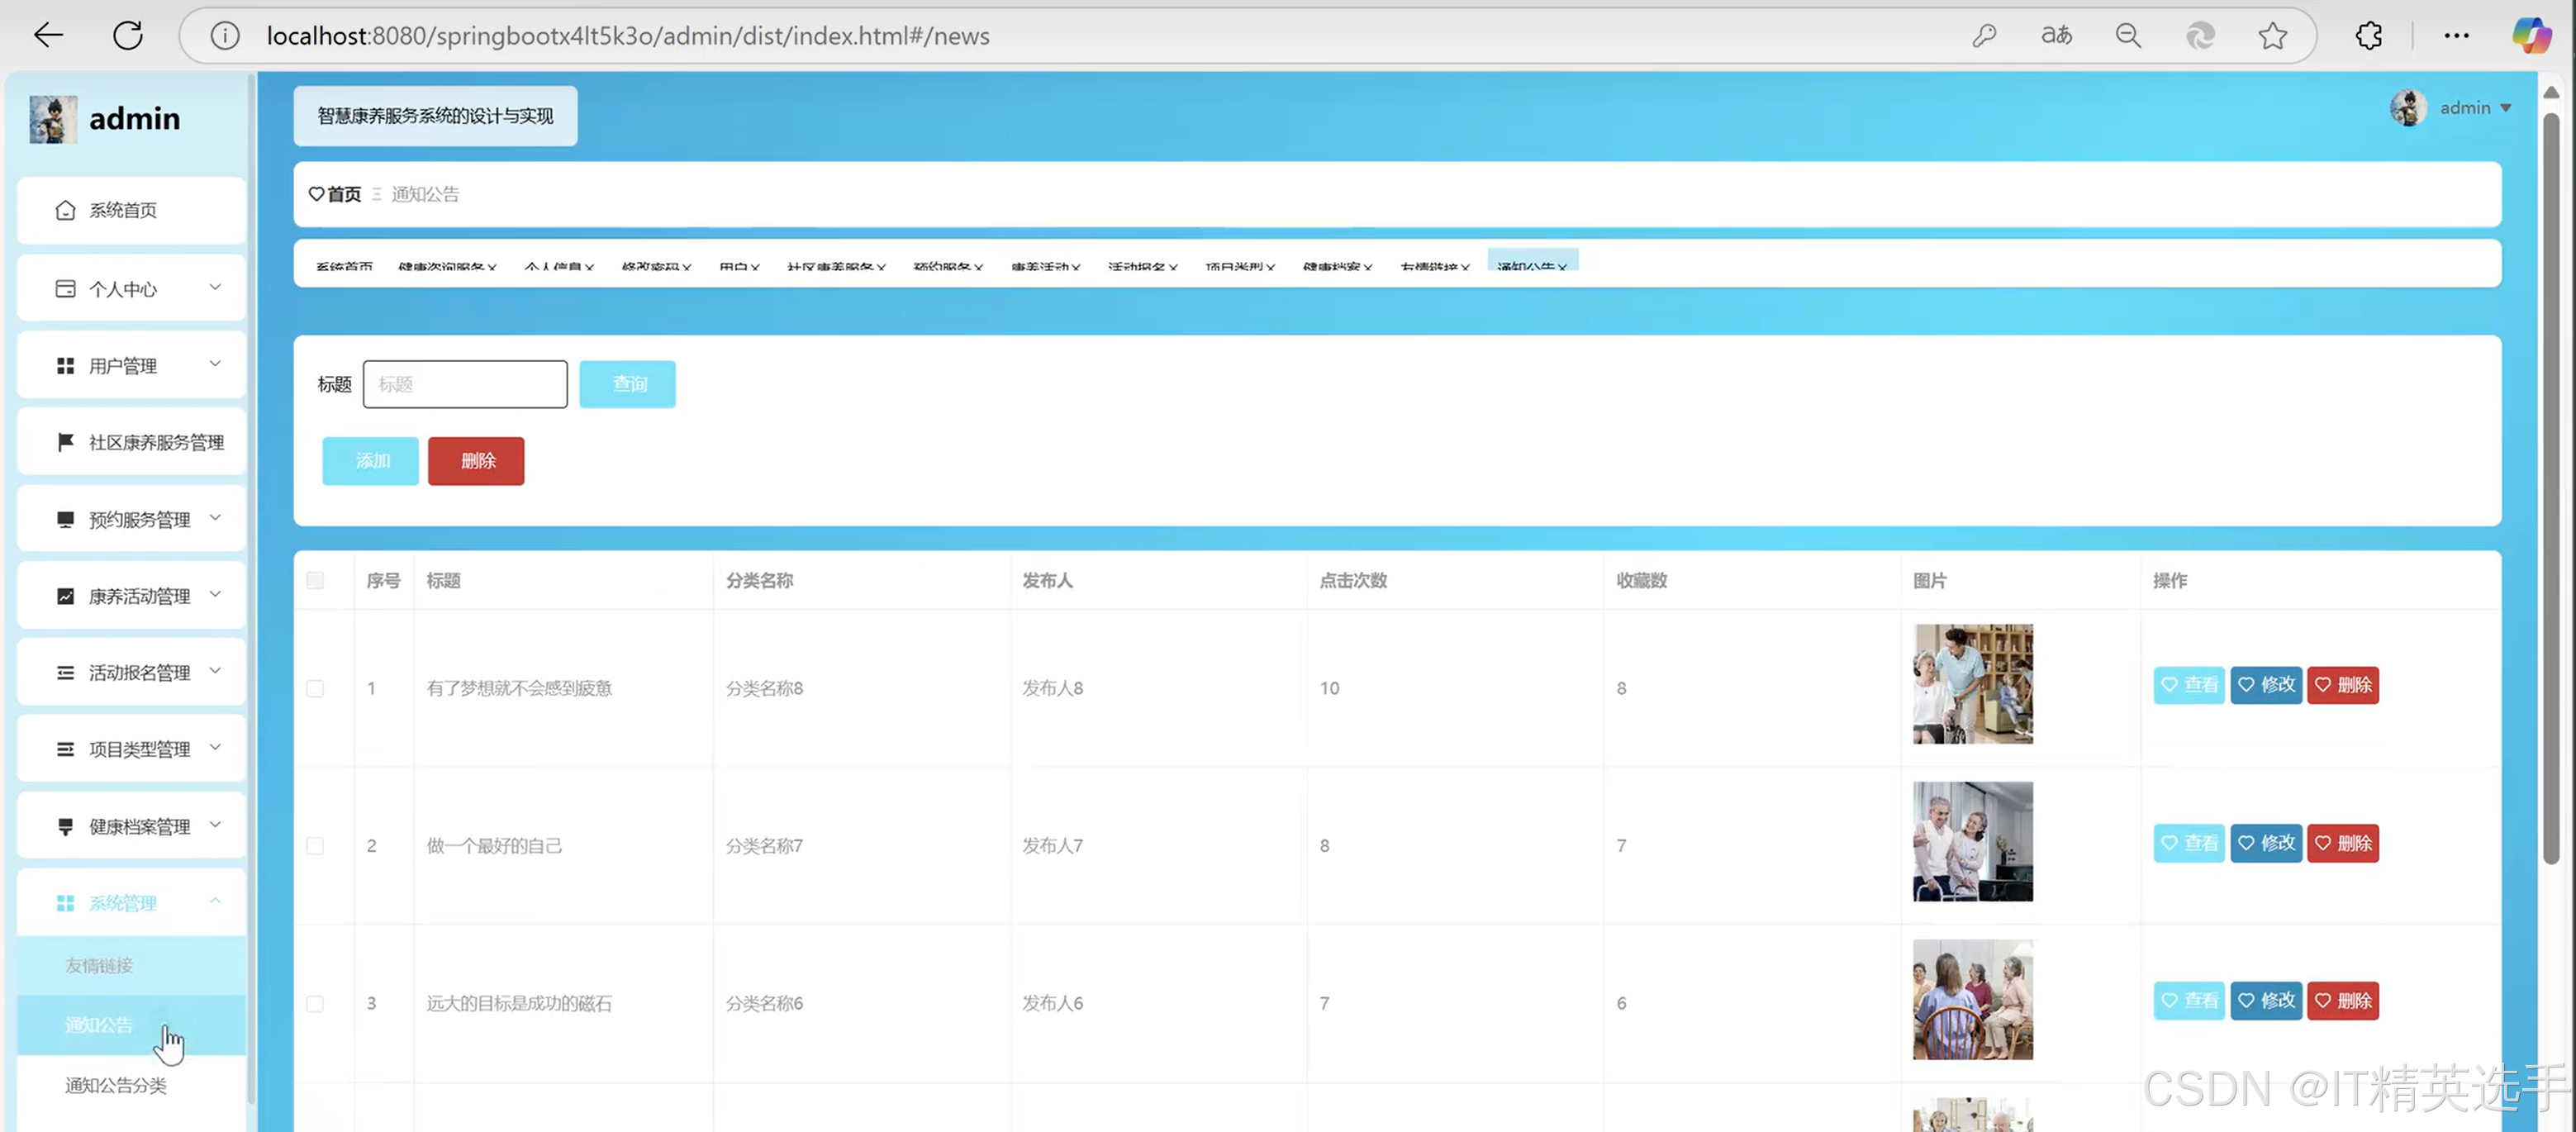The width and height of the screenshot is (2576, 1132).
Task: Close the 健康档案 tab with its X
Action: [1368, 267]
